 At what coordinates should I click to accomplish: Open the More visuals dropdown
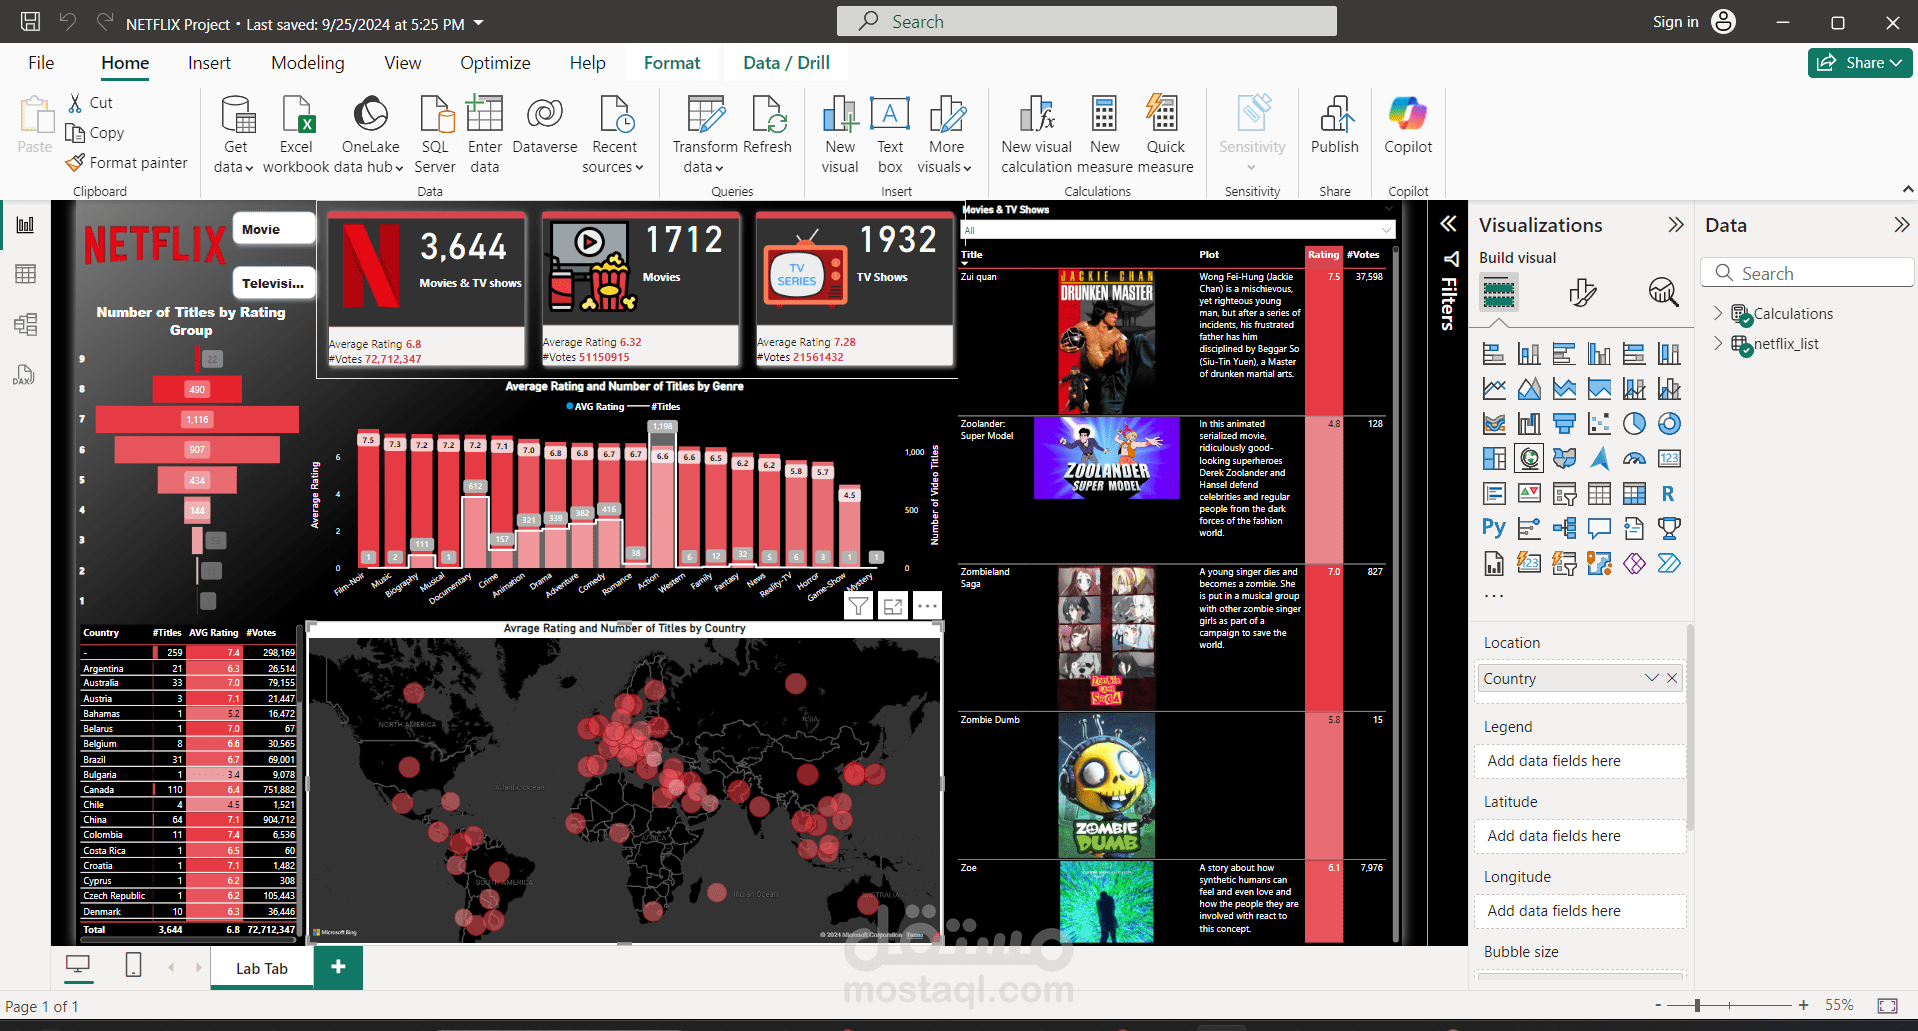(945, 136)
